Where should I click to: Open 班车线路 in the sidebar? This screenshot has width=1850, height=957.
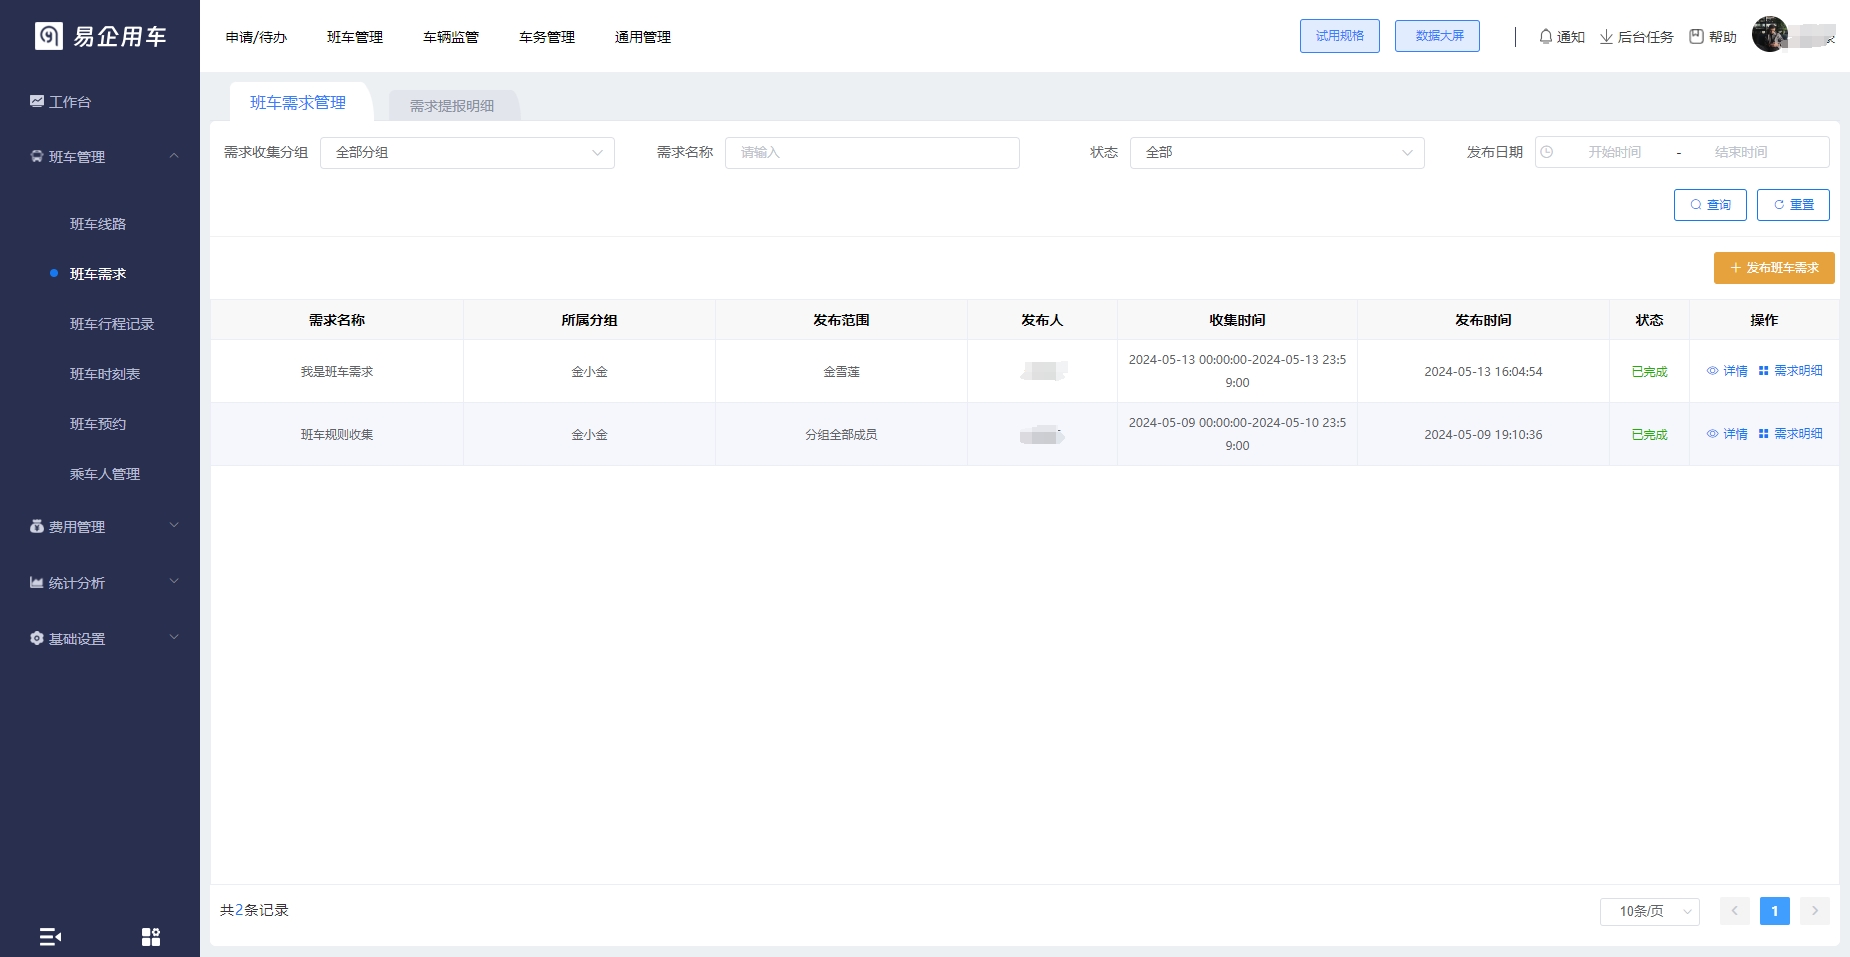[x=98, y=224]
